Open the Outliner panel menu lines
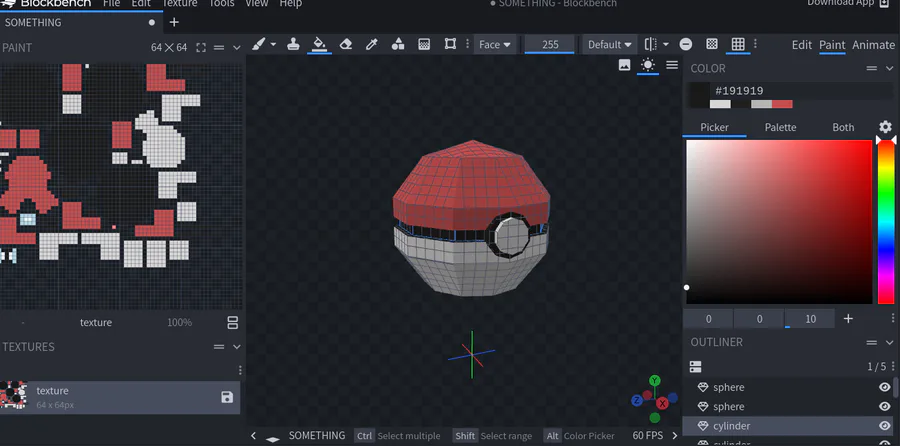This screenshot has height=446, width=900. point(872,343)
